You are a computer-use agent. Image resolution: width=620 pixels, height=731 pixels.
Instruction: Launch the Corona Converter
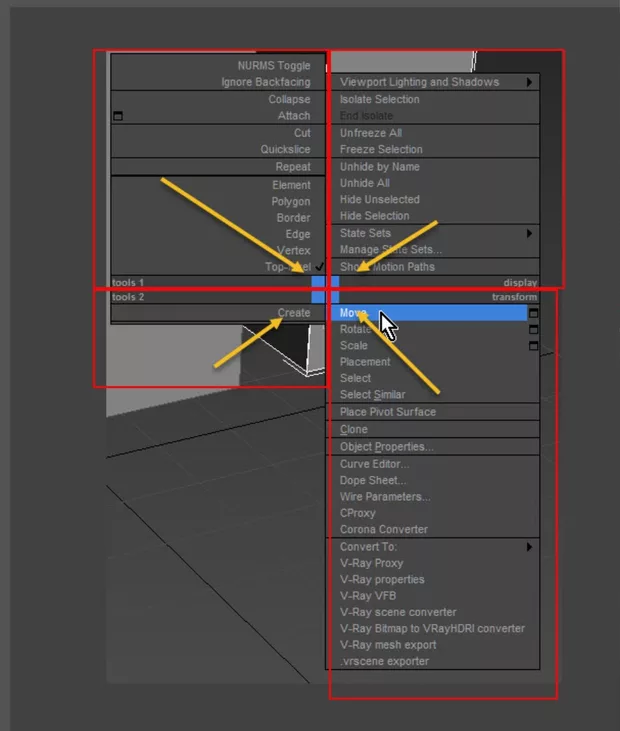(x=383, y=529)
